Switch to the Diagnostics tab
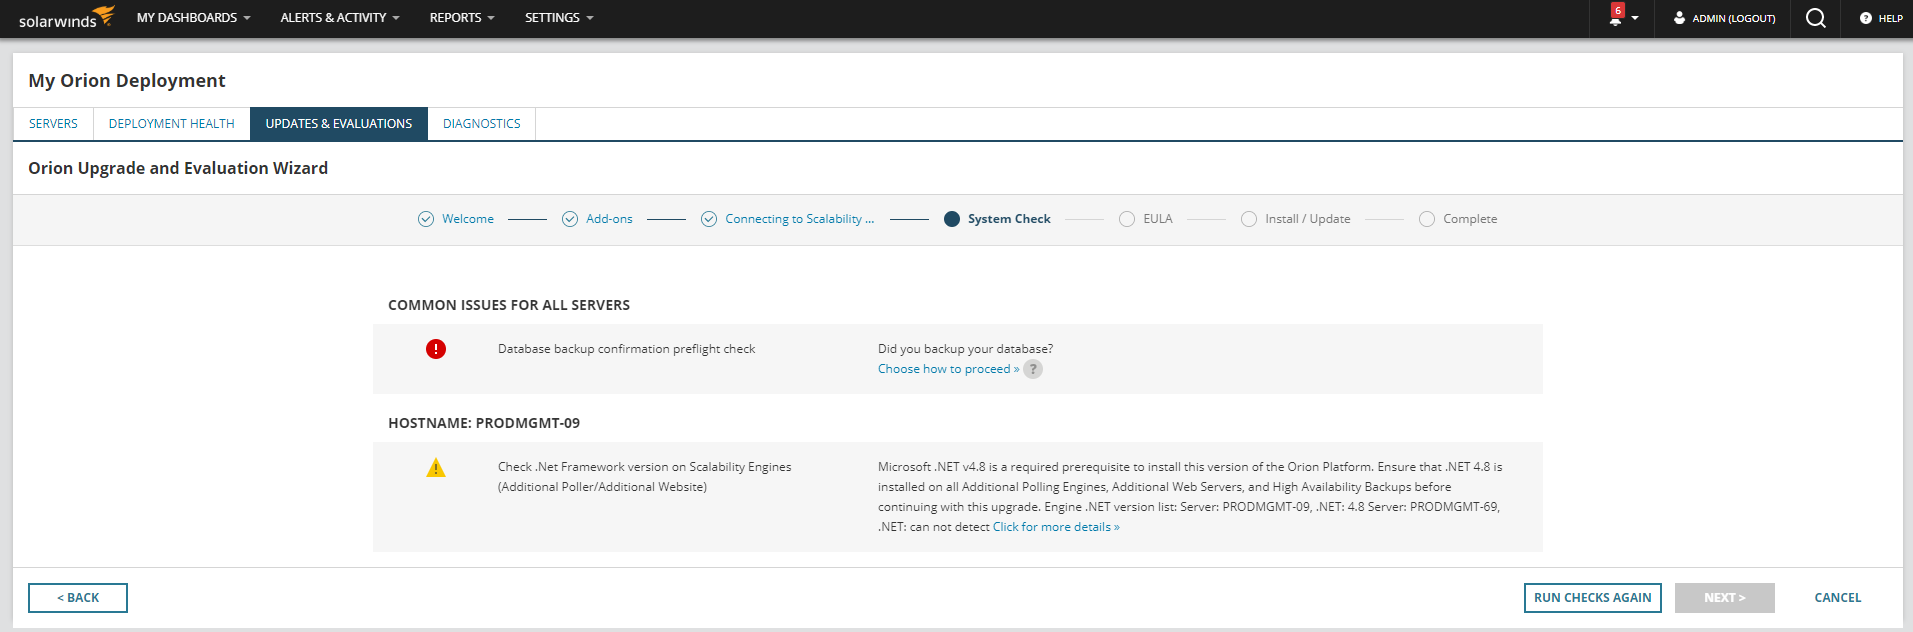Viewport: 1913px width, 632px height. pos(482,124)
